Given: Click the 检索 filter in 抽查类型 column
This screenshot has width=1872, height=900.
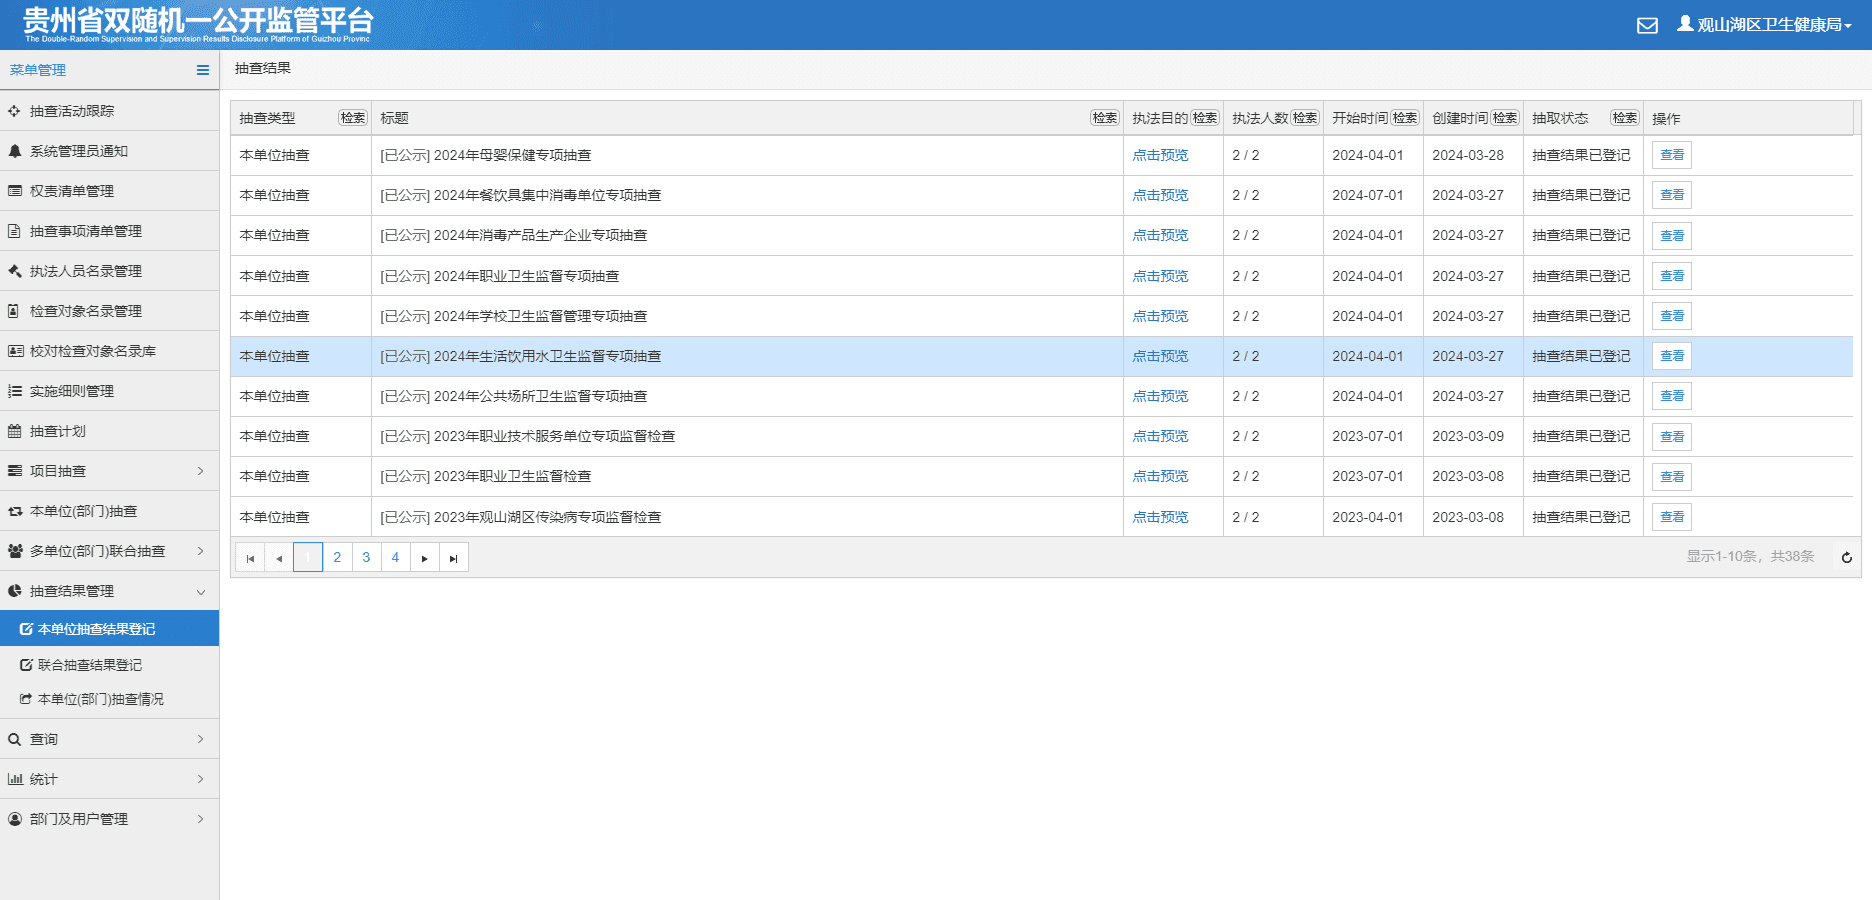Looking at the screenshot, I should click(353, 118).
